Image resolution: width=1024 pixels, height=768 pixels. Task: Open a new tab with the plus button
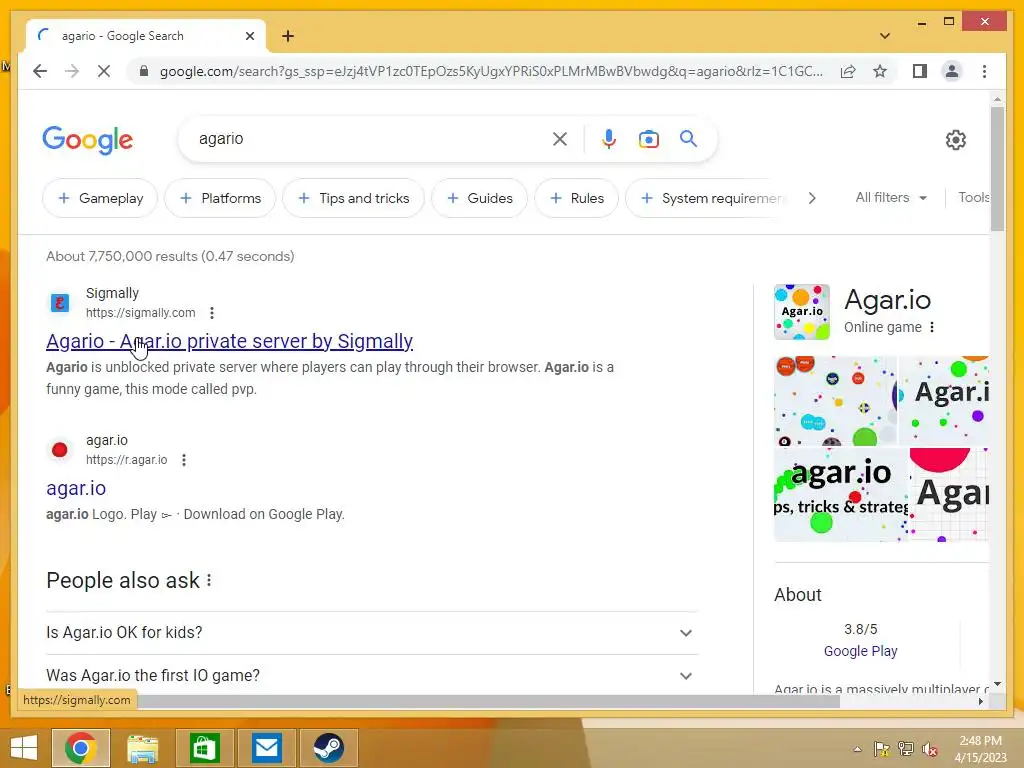[x=288, y=36]
